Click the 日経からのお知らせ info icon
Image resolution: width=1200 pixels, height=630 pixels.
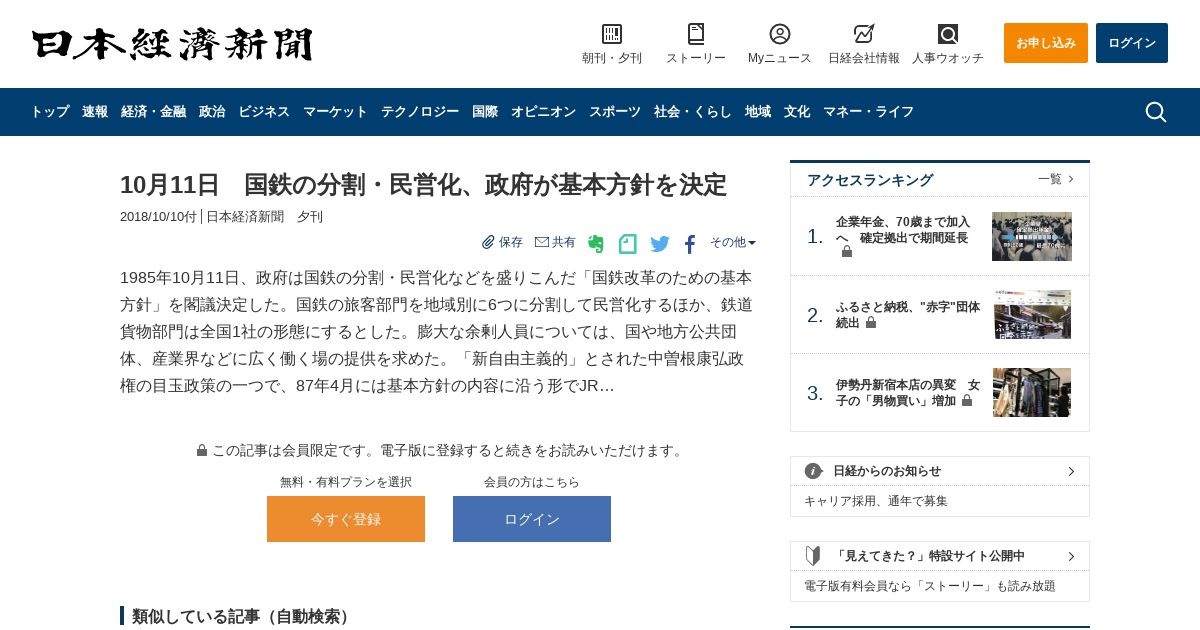[813, 471]
